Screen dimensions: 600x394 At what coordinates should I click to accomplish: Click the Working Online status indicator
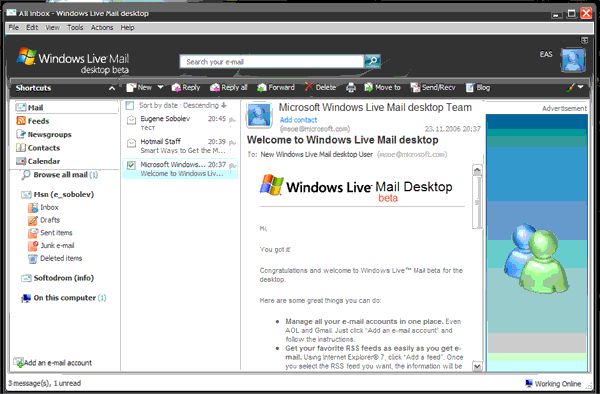click(x=553, y=384)
